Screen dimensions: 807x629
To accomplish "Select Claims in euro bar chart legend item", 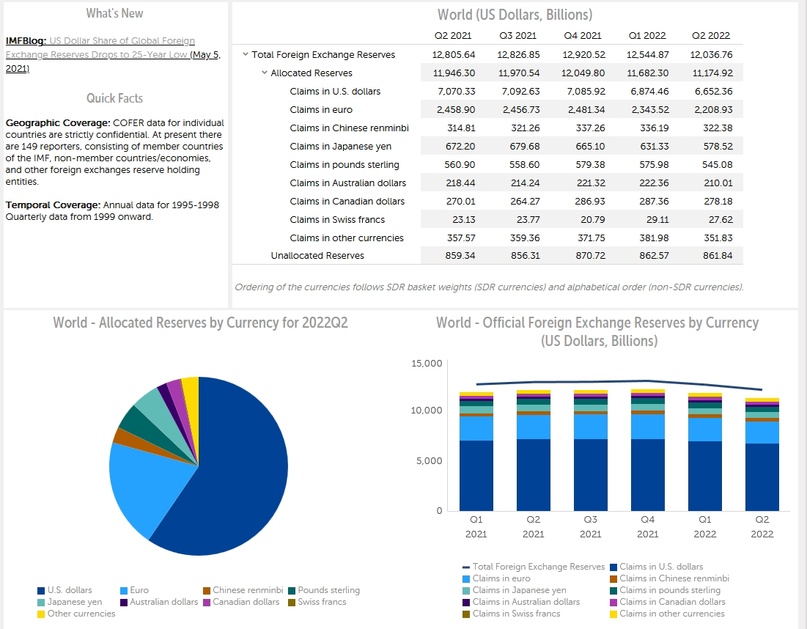I will click(464, 579).
